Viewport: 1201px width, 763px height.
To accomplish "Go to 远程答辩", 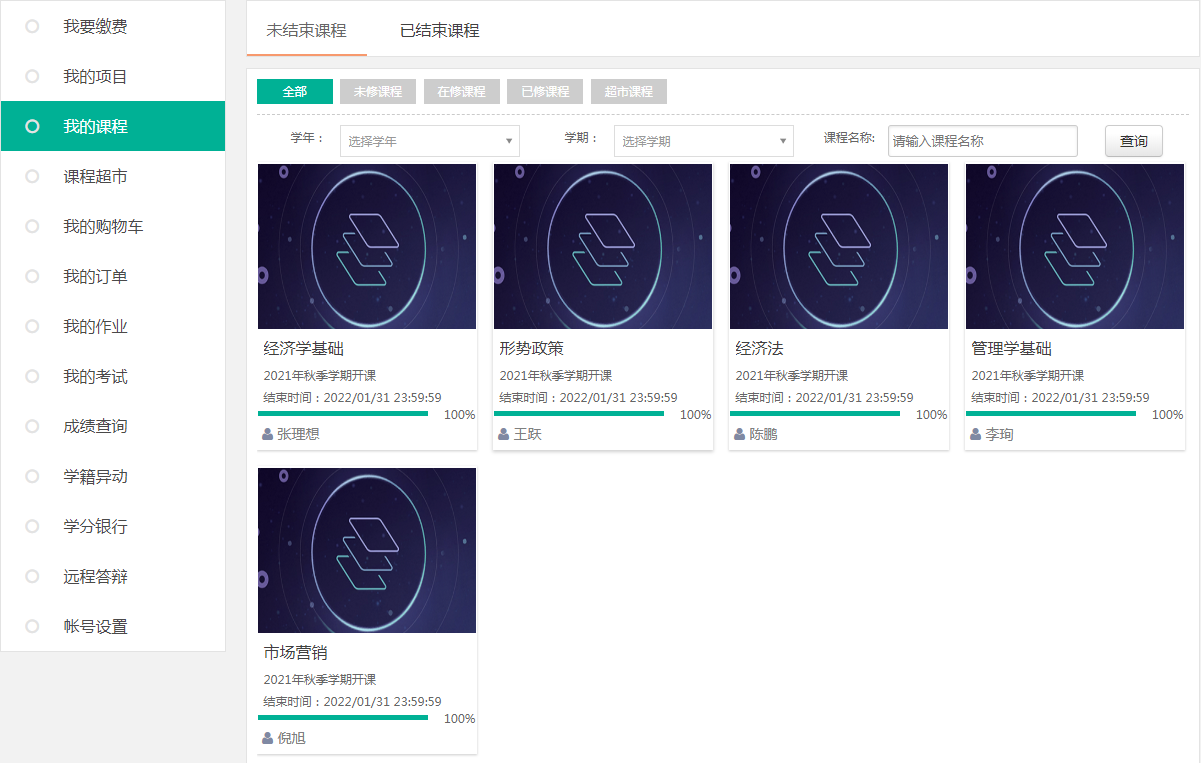I will [x=113, y=576].
